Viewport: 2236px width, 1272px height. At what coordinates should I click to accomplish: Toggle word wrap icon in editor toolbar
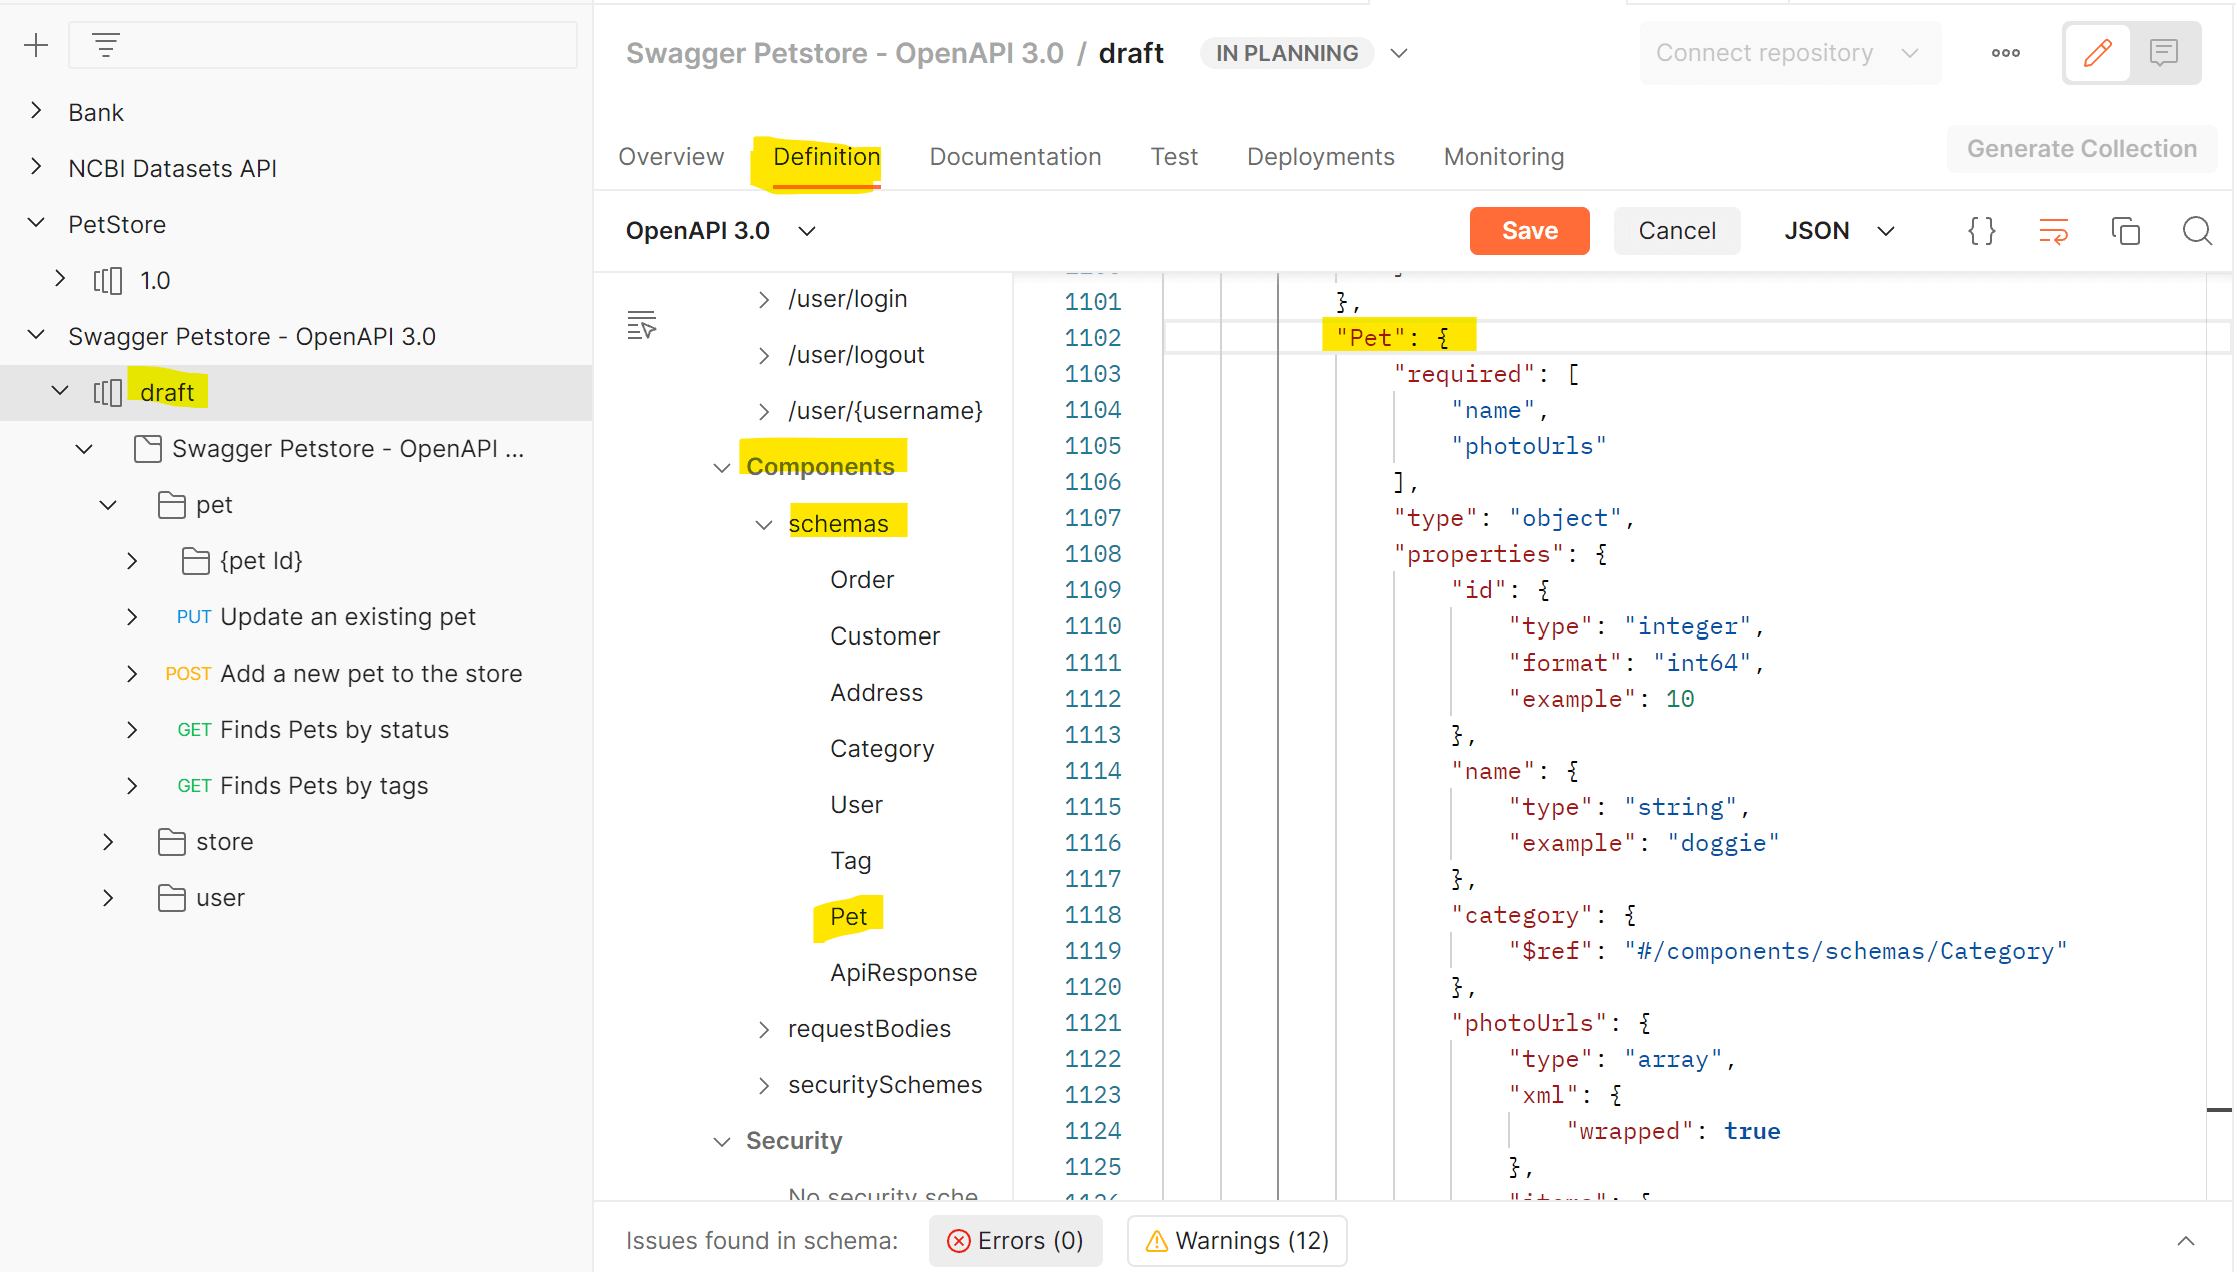[x=2053, y=231]
